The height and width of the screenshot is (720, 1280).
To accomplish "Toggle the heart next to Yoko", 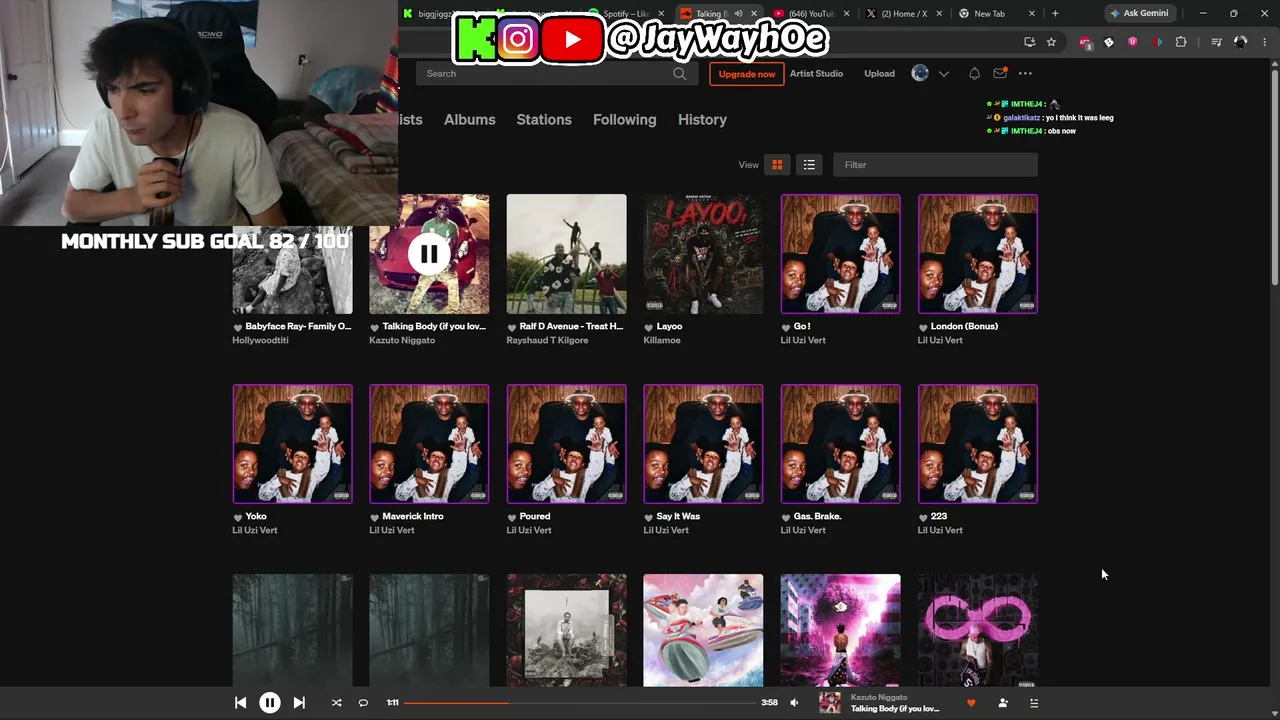I will point(238,517).
